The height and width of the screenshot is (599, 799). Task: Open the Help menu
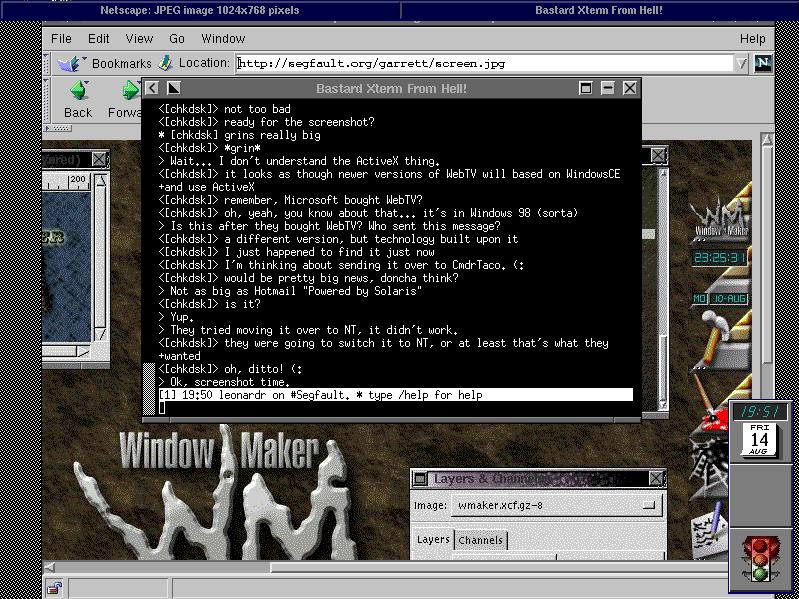point(753,39)
